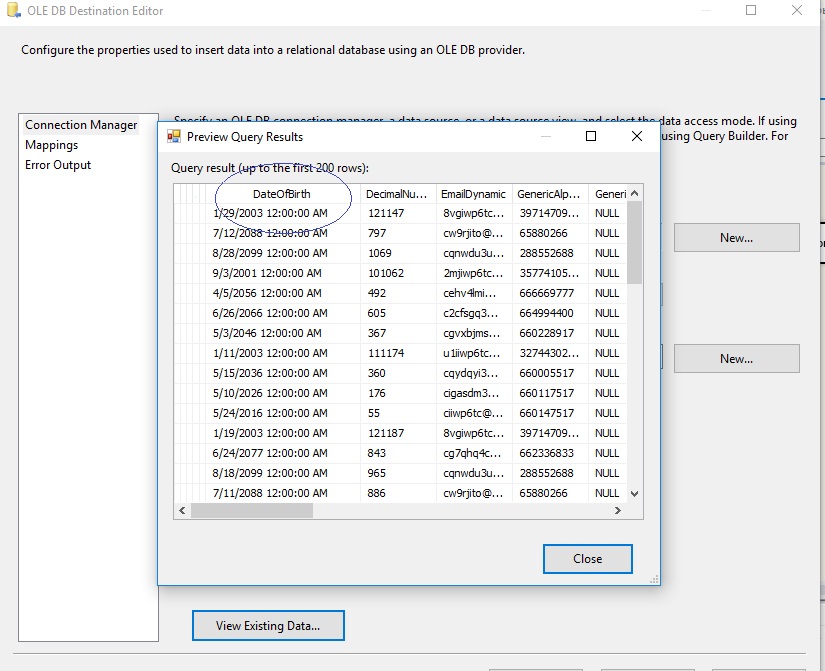Select Connection Manager page in the editor
Image resolution: width=825 pixels, height=671 pixels.
pyautogui.click(x=81, y=125)
